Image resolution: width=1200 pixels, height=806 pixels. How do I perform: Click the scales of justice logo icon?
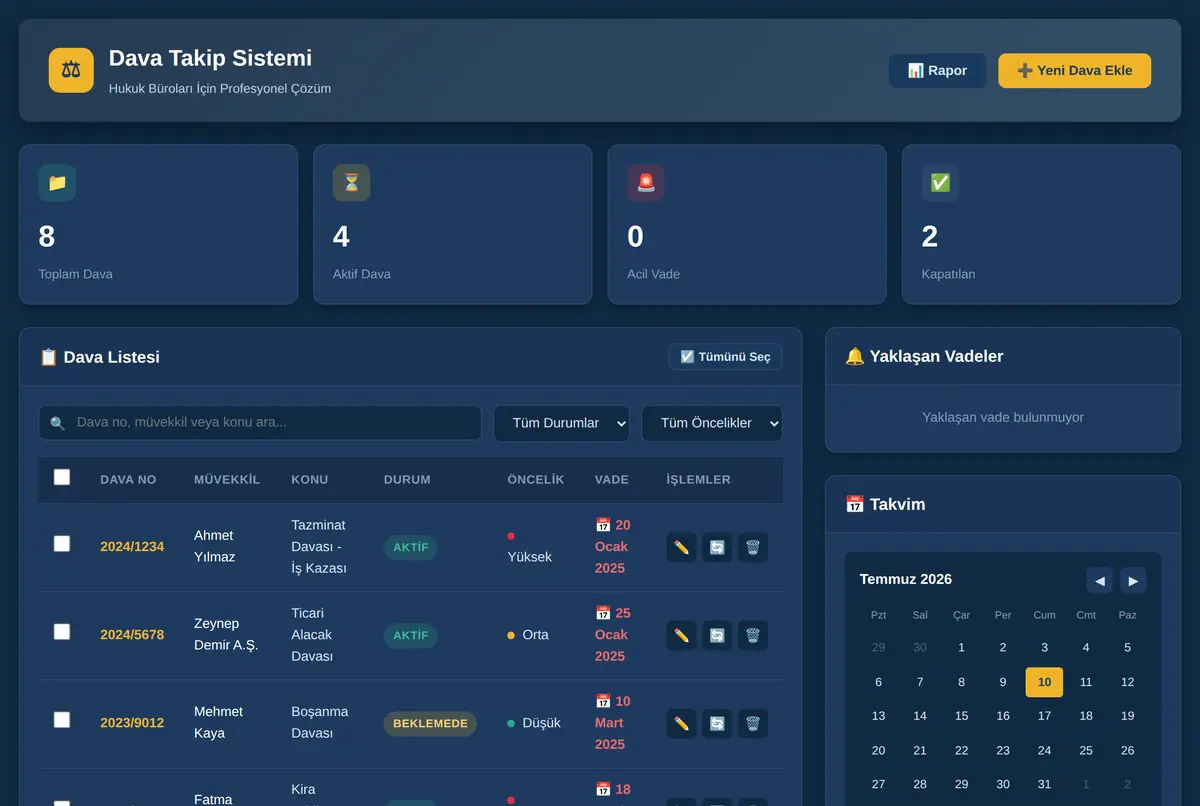click(71, 70)
